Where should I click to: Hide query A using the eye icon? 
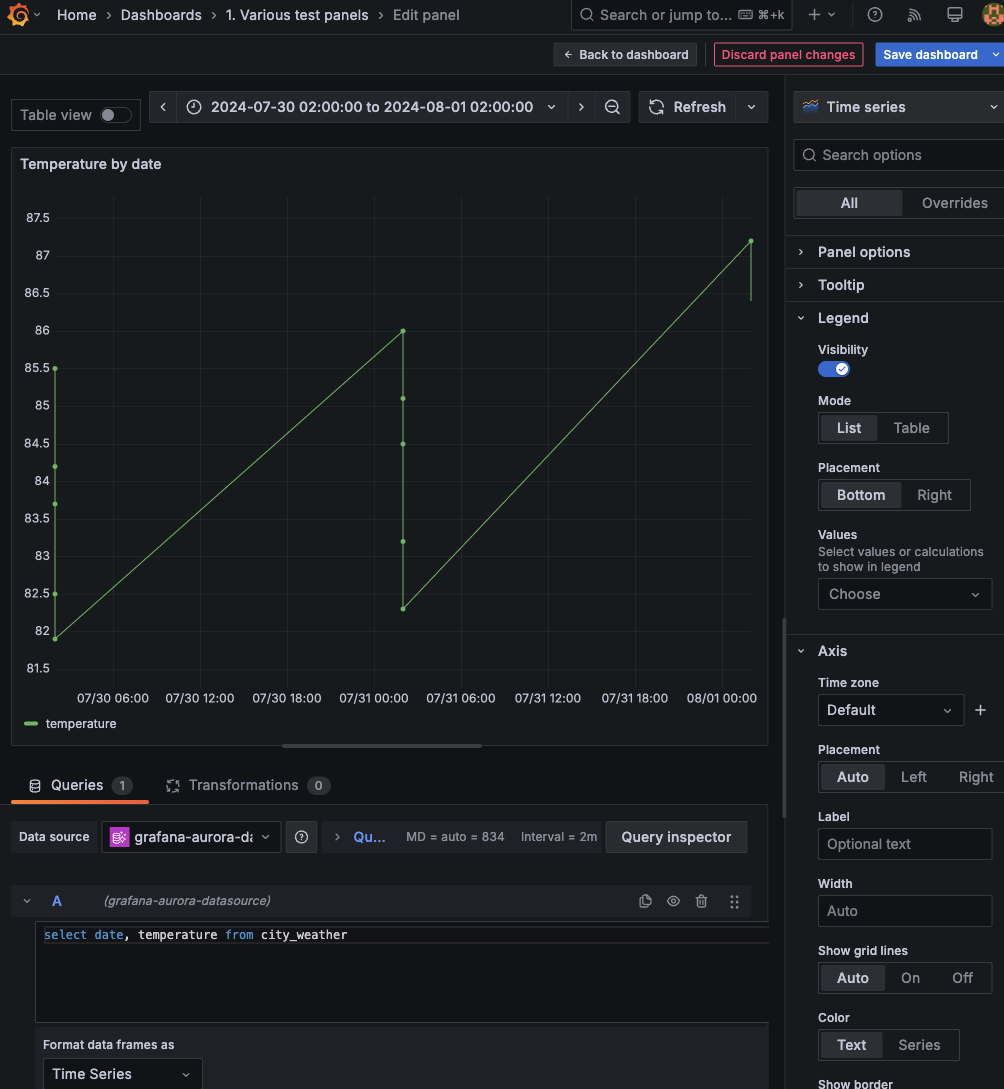click(673, 901)
